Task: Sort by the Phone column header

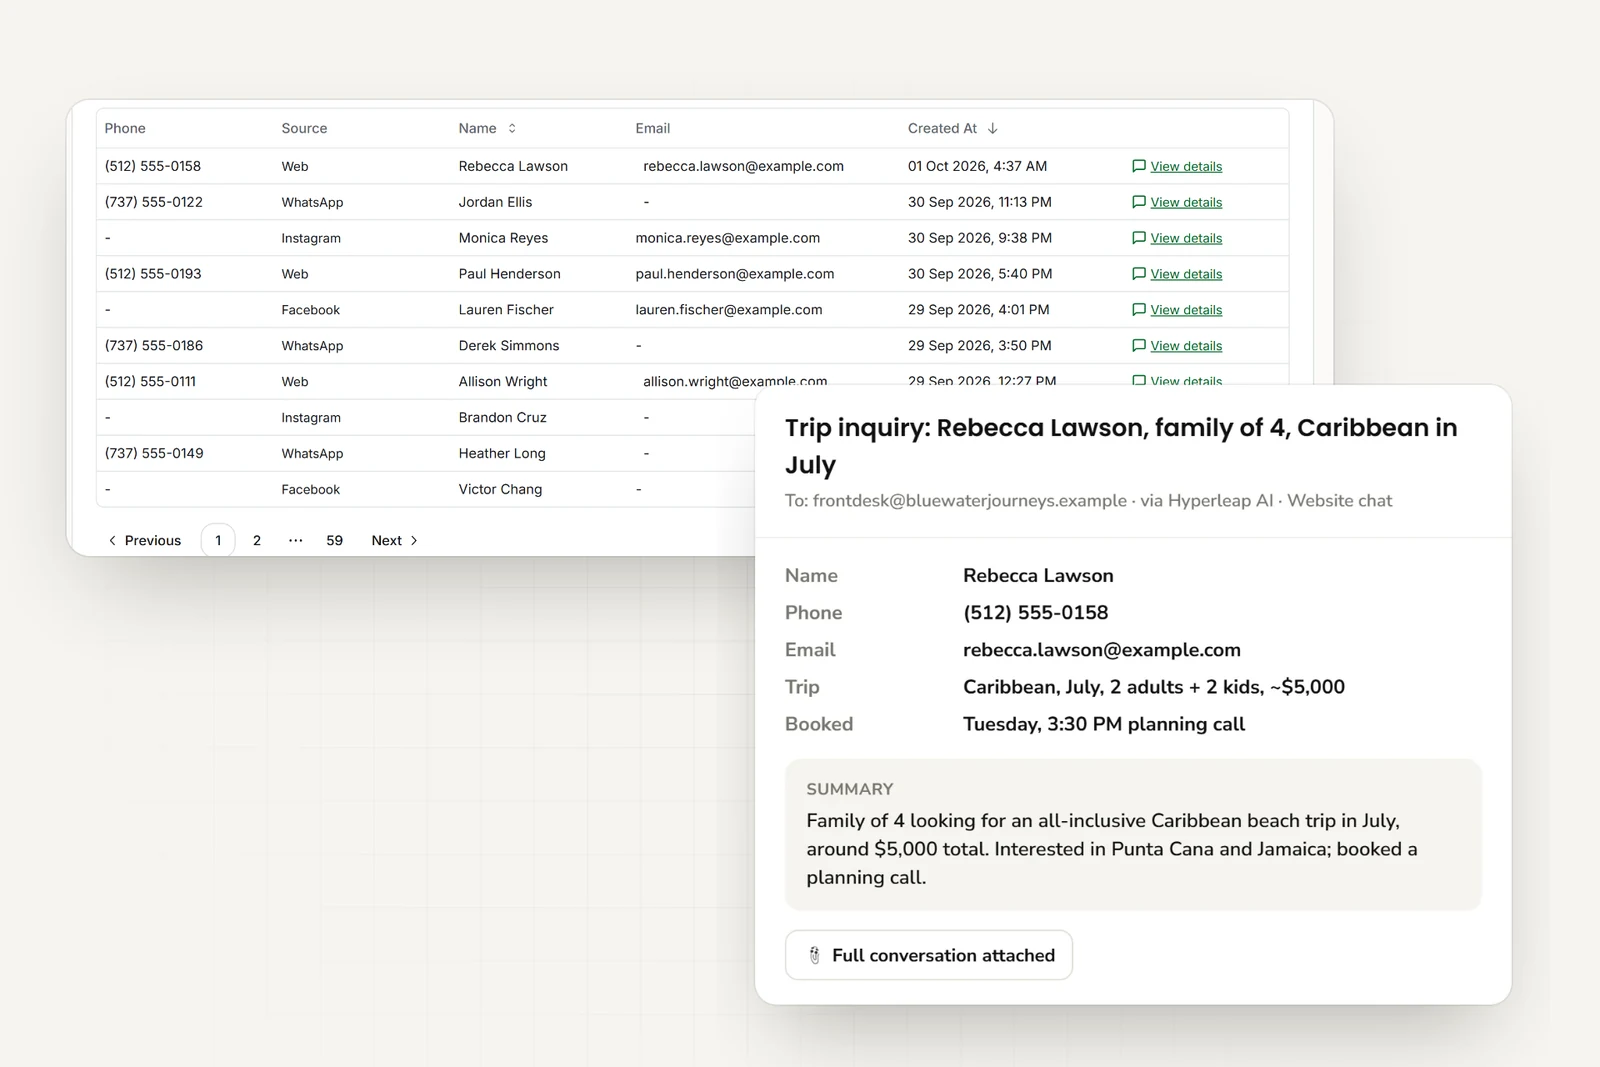Action: pos(125,128)
